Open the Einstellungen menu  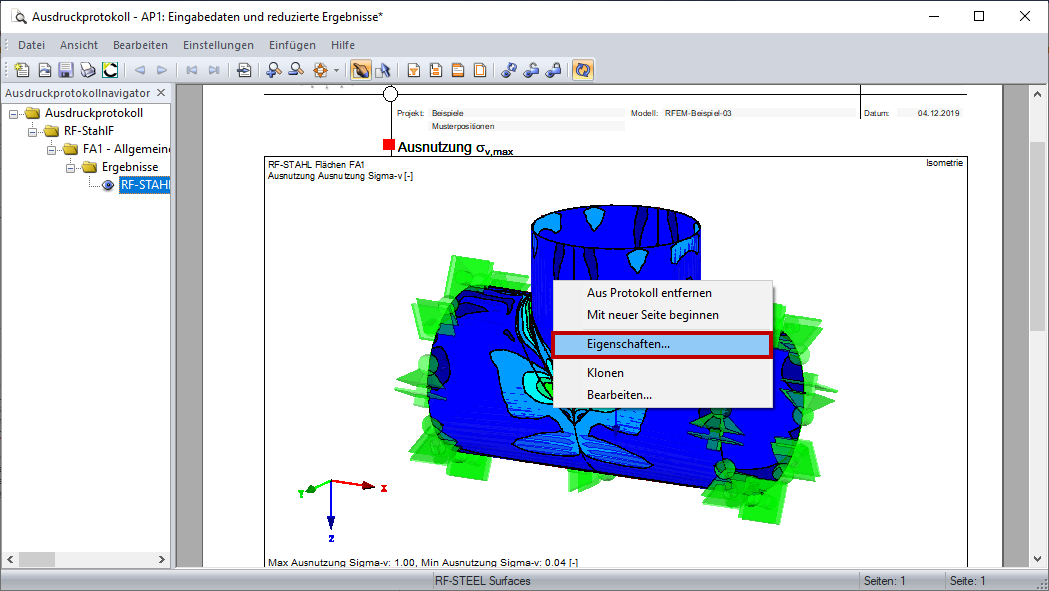tap(218, 45)
